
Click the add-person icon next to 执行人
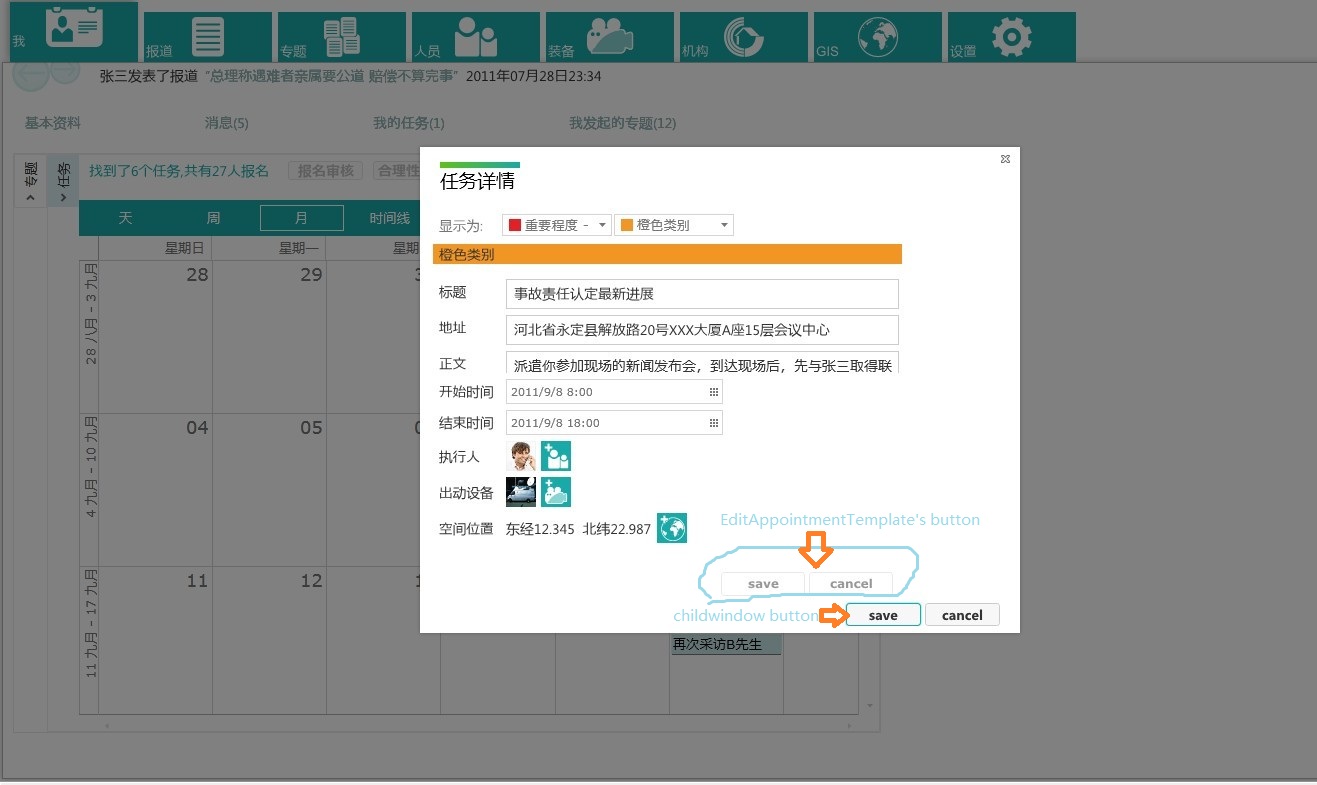point(556,456)
